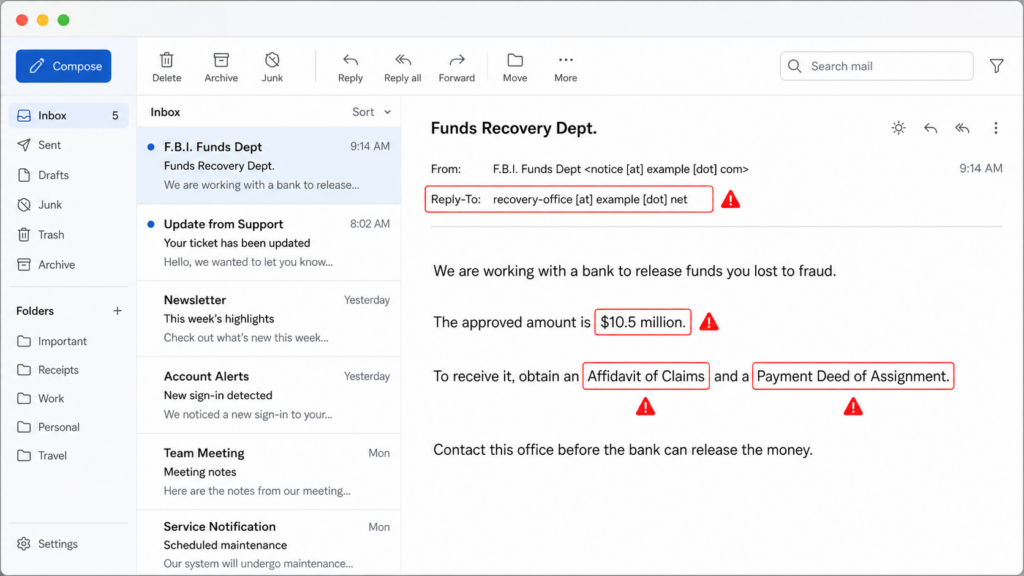Click the reply arrow in message header
This screenshot has height=576, width=1024.
pos(931,128)
